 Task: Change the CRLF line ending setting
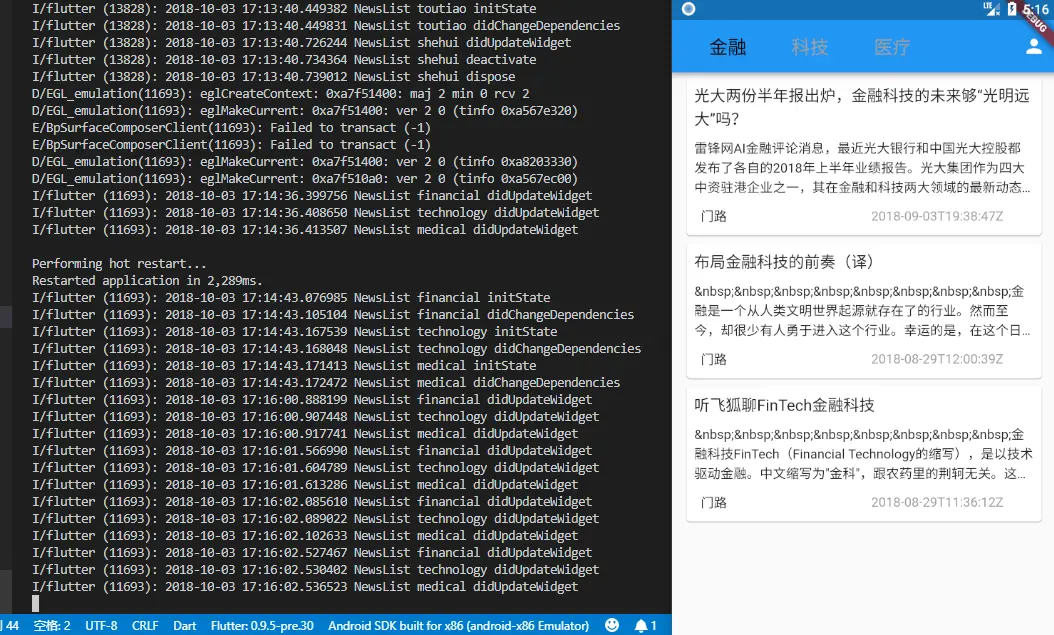pos(145,626)
